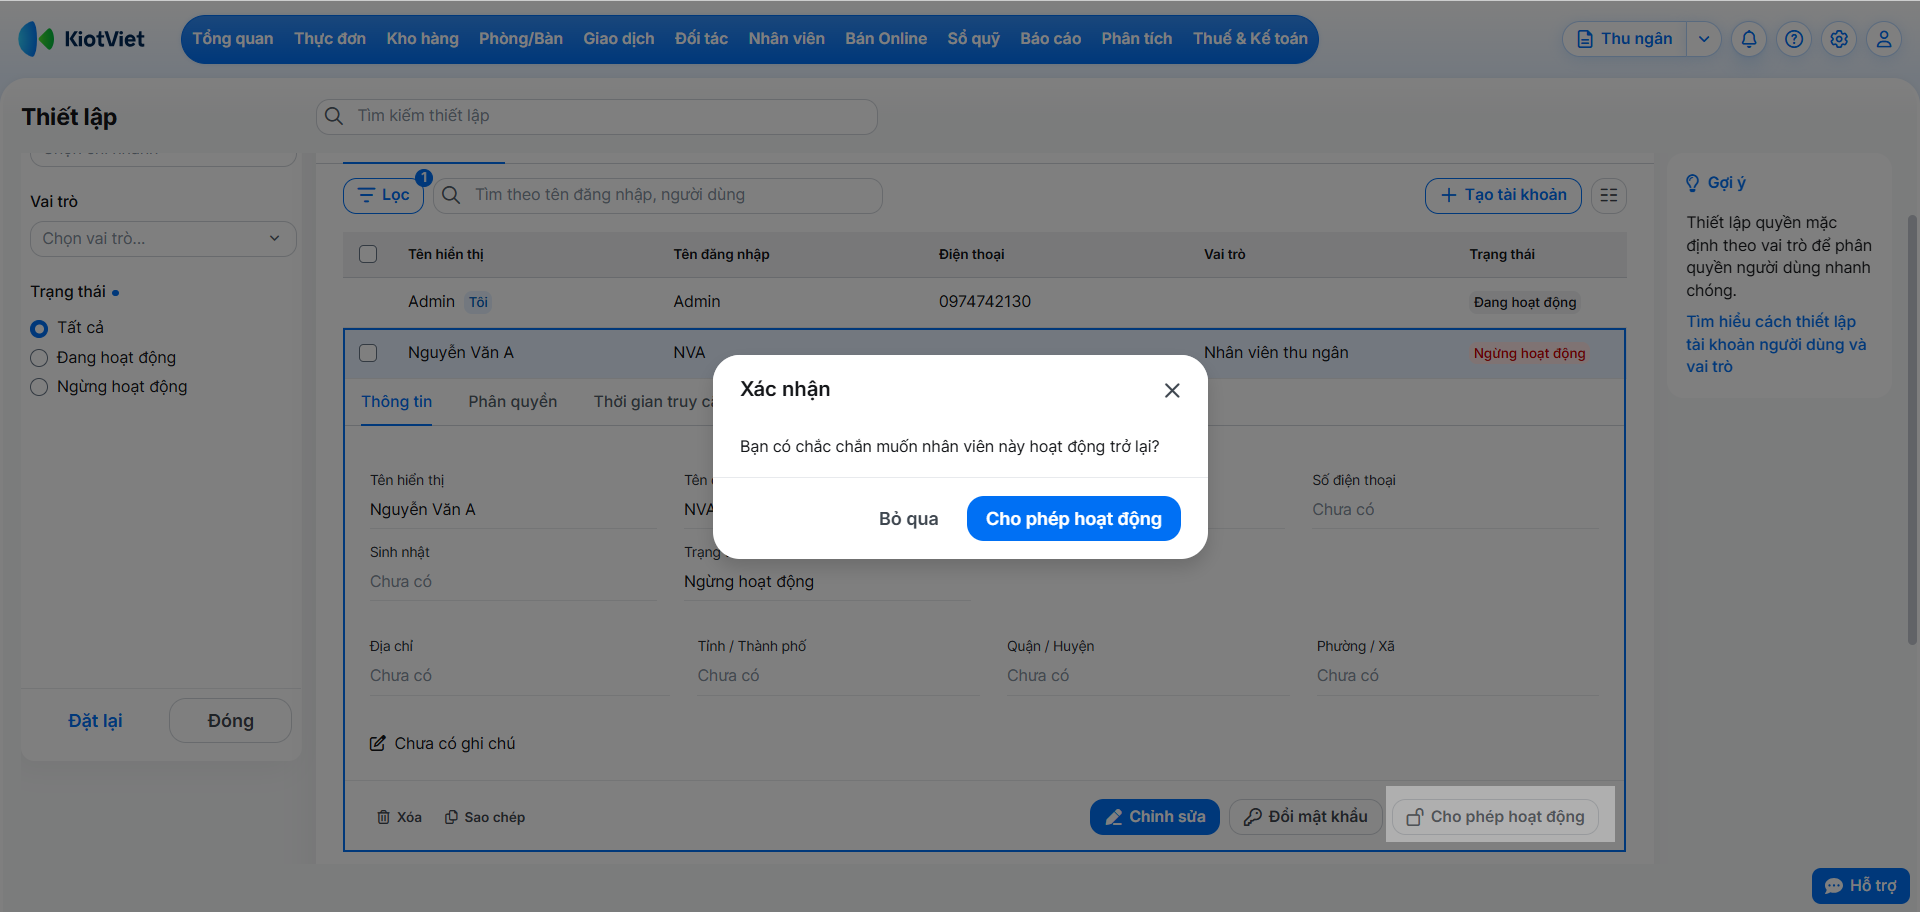Click the Chỉnh sửa edit button
The image size is (1920, 912).
(x=1154, y=817)
